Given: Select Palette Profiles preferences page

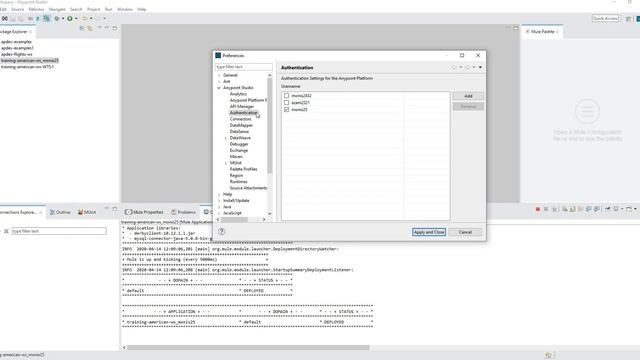Looking at the screenshot, I should pos(243,169).
